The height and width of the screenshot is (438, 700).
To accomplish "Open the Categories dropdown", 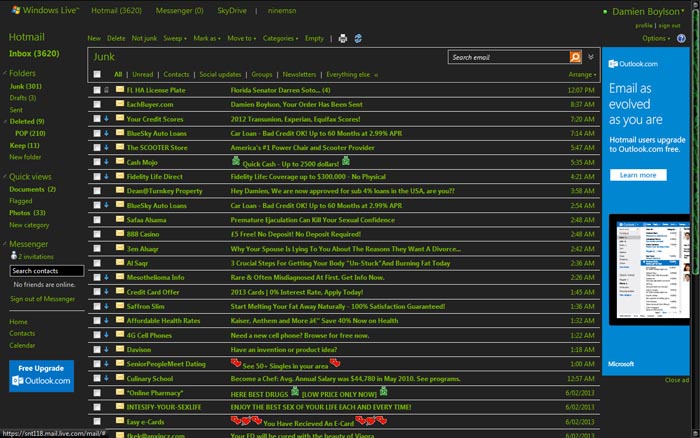I will [x=280, y=38].
